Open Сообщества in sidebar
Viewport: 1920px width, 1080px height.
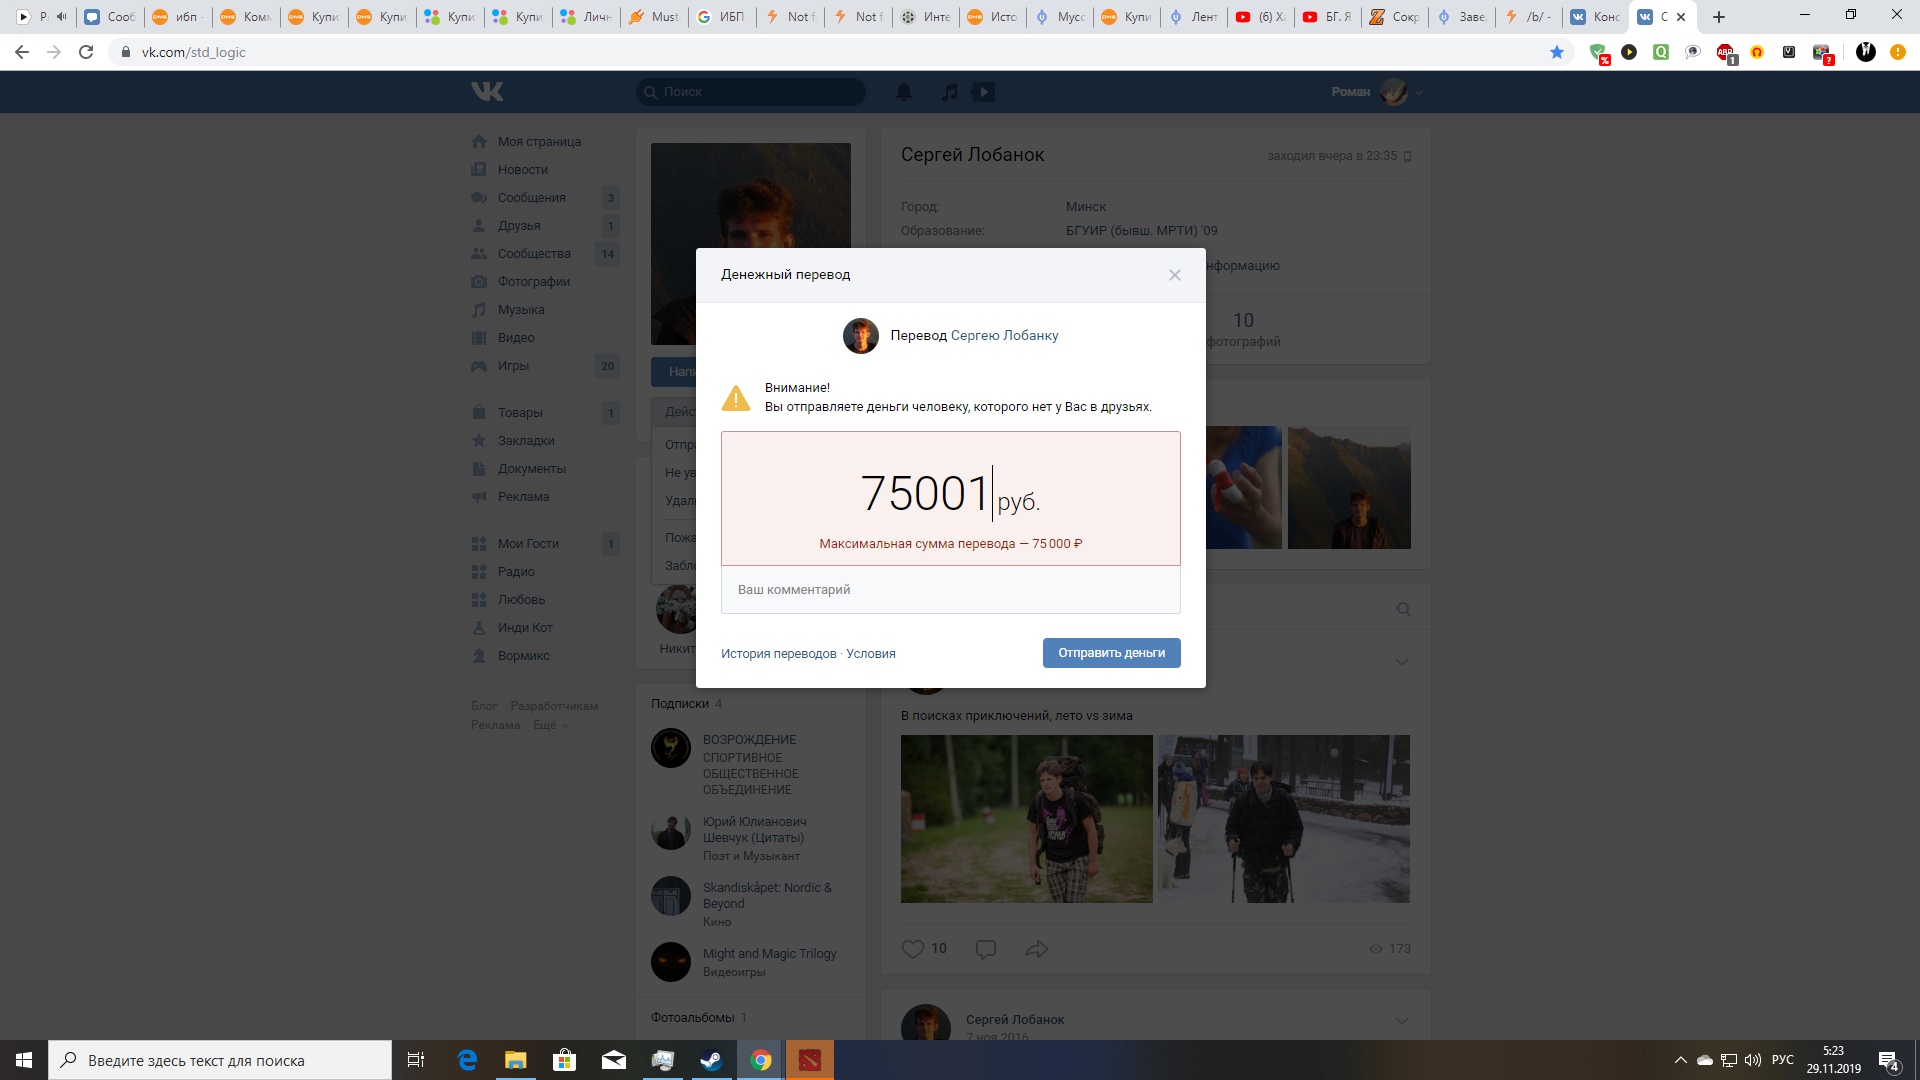pos(534,254)
